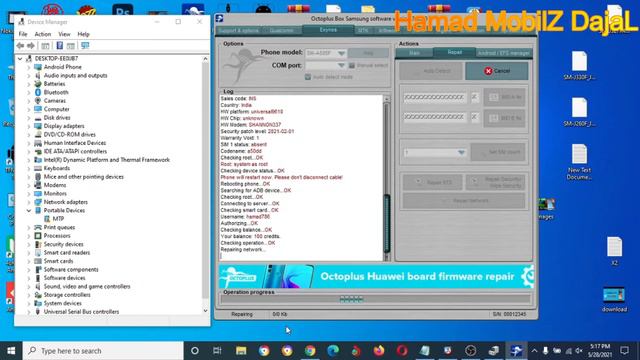
Task: Open OBS Studio from the taskbar
Action: pos(471,351)
